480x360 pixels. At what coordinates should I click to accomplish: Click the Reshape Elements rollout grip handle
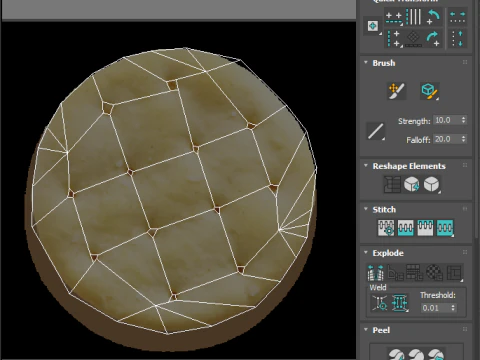[x=465, y=165]
